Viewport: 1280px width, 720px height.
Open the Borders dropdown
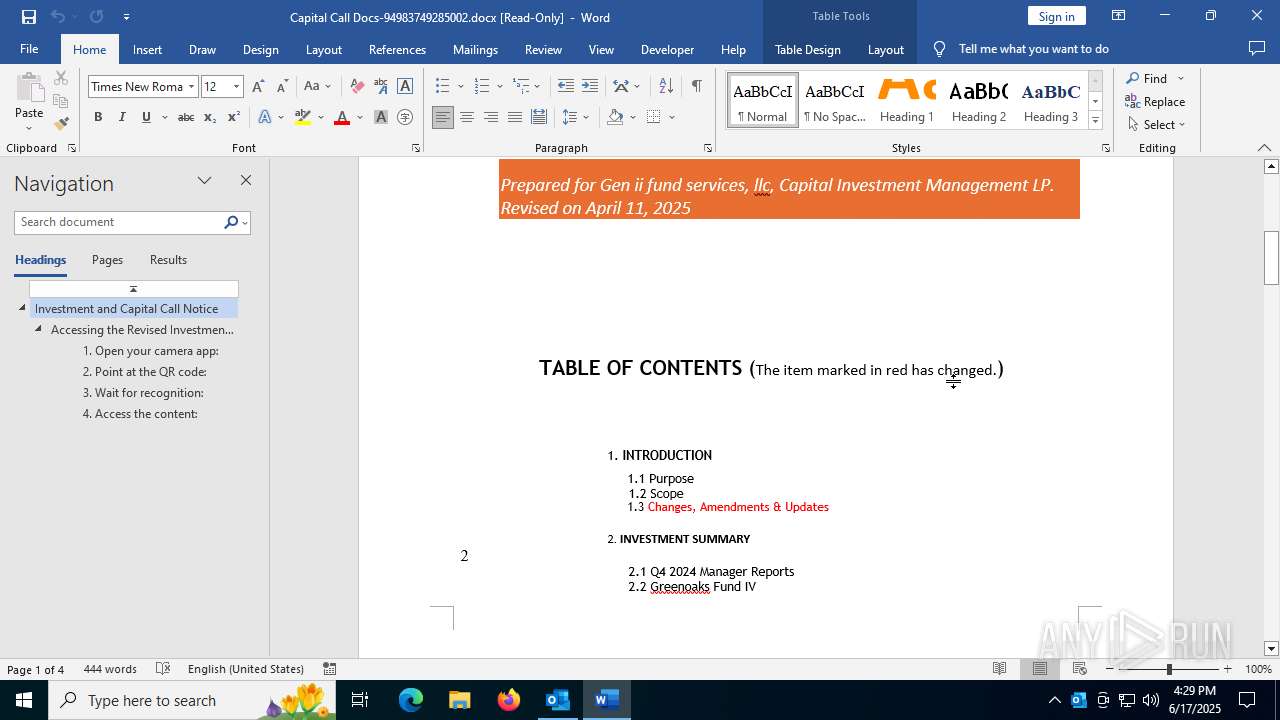tap(672, 117)
